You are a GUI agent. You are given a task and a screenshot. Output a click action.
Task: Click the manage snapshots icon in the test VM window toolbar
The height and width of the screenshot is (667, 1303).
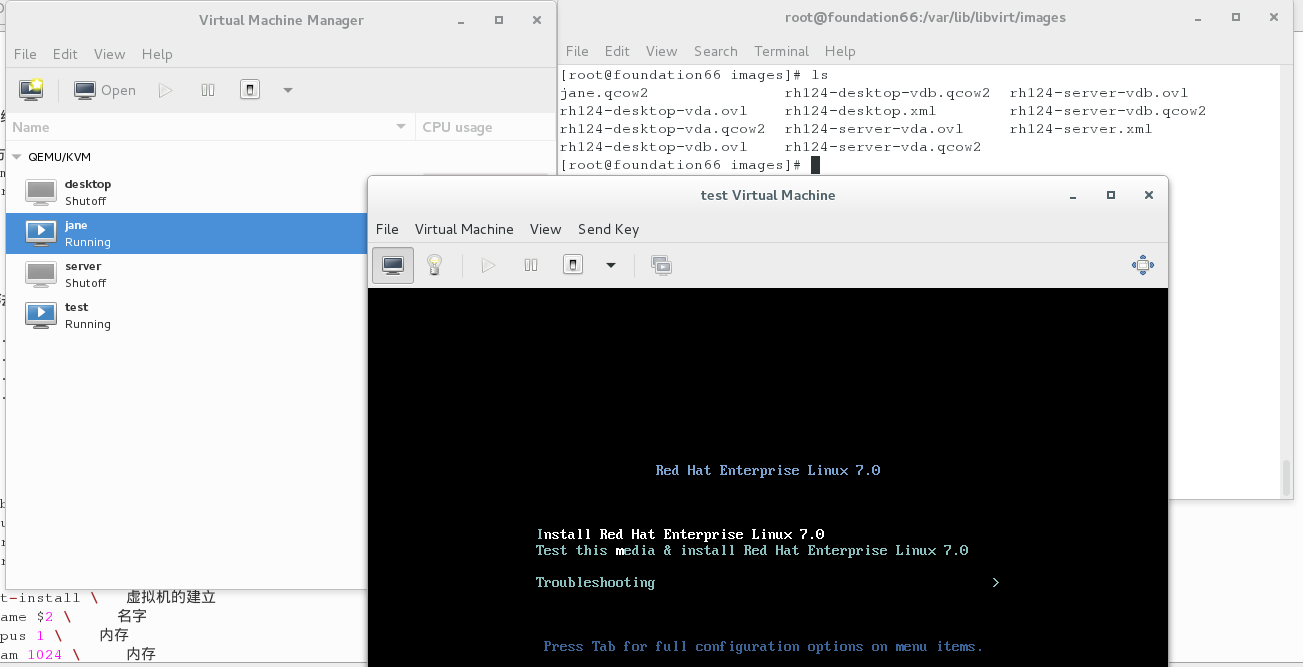661,265
